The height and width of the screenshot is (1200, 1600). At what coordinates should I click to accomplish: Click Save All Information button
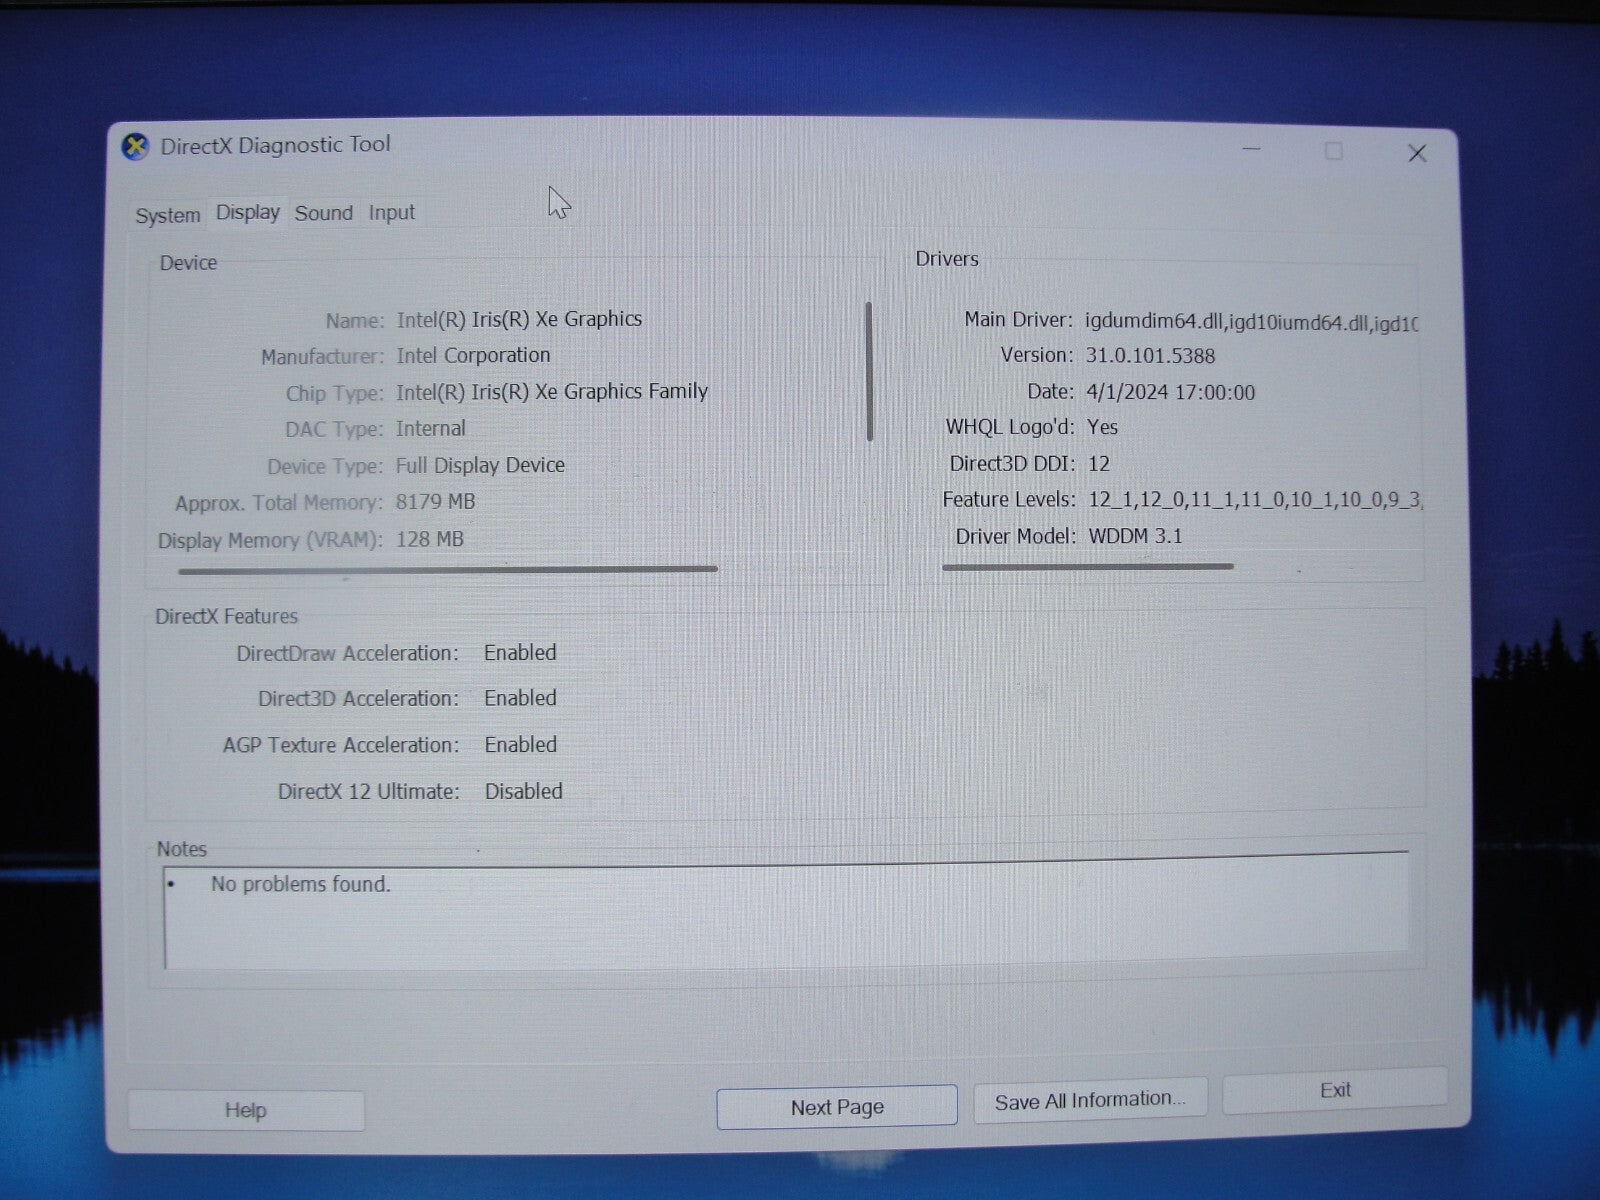click(1089, 1100)
